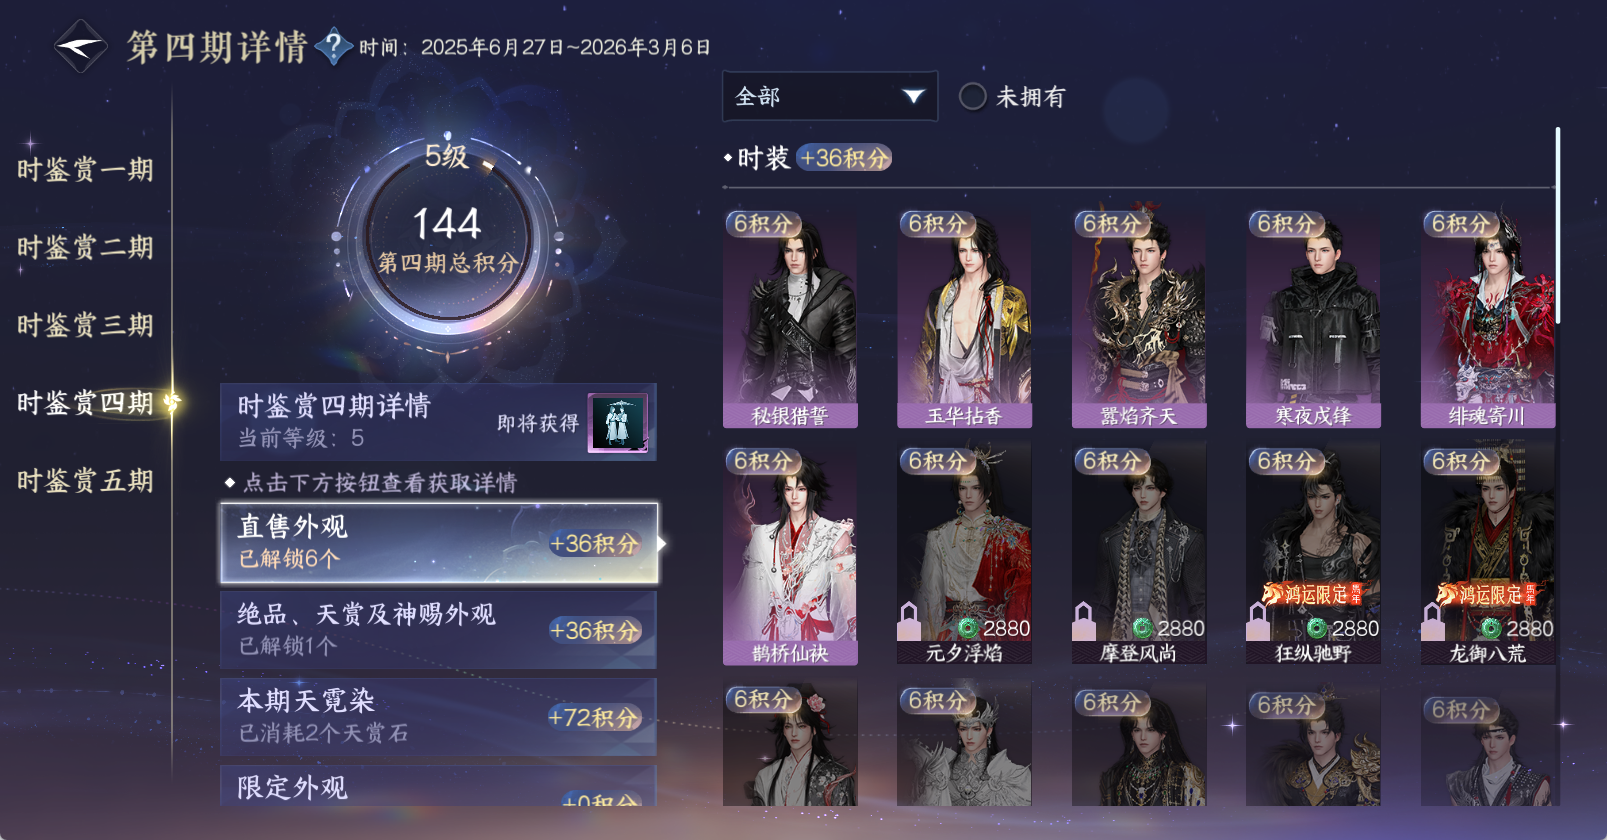Switch to 时鉴赏五期 tab

point(85,481)
